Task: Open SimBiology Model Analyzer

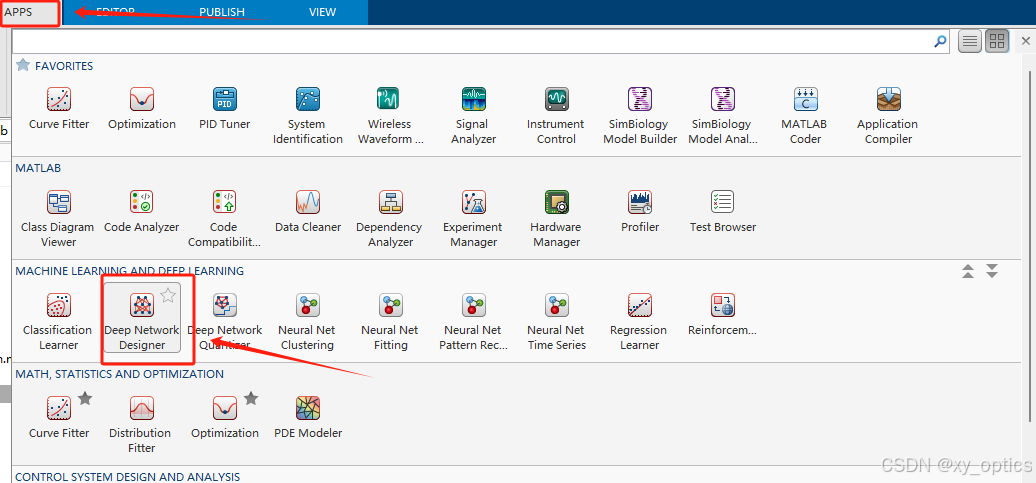Action: tap(723, 116)
